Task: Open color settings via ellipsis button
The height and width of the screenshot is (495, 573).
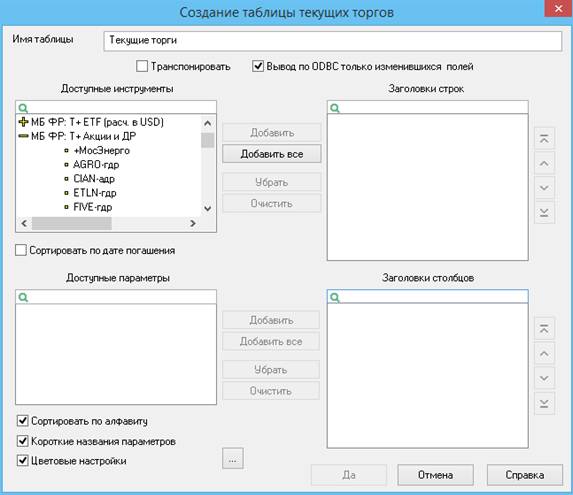Action: (x=232, y=458)
